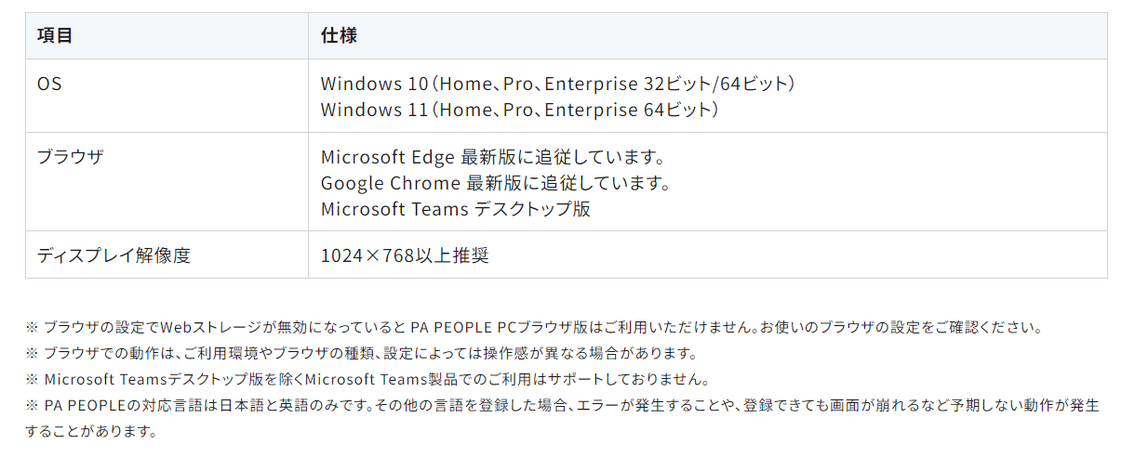Image resolution: width=1148 pixels, height=457 pixels.
Task: Click the 1024×768以上推奨 cell text
Action: pyautogui.click(x=405, y=256)
